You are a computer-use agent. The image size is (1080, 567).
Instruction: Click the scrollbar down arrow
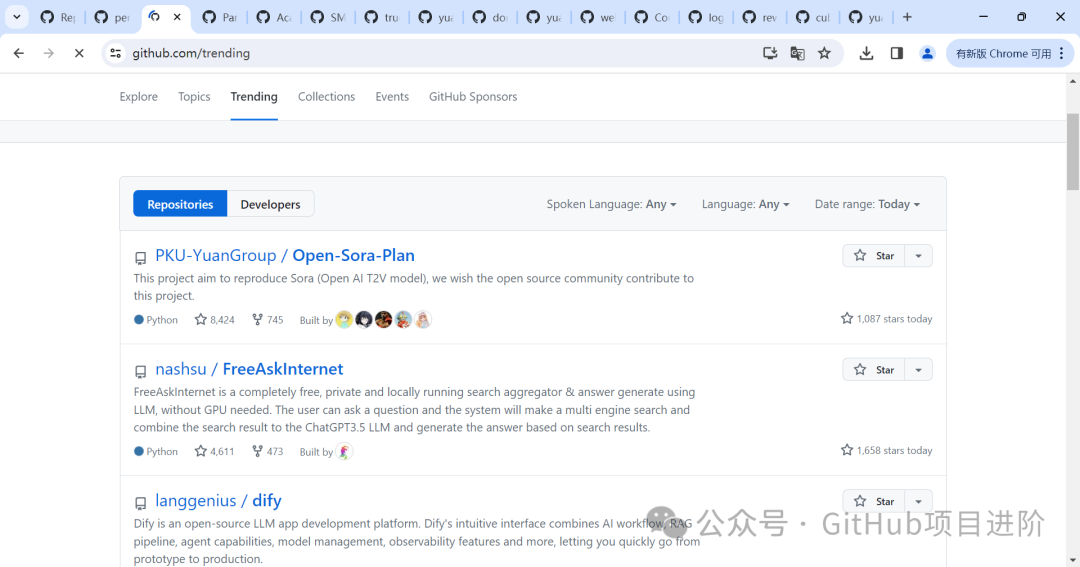1072,560
